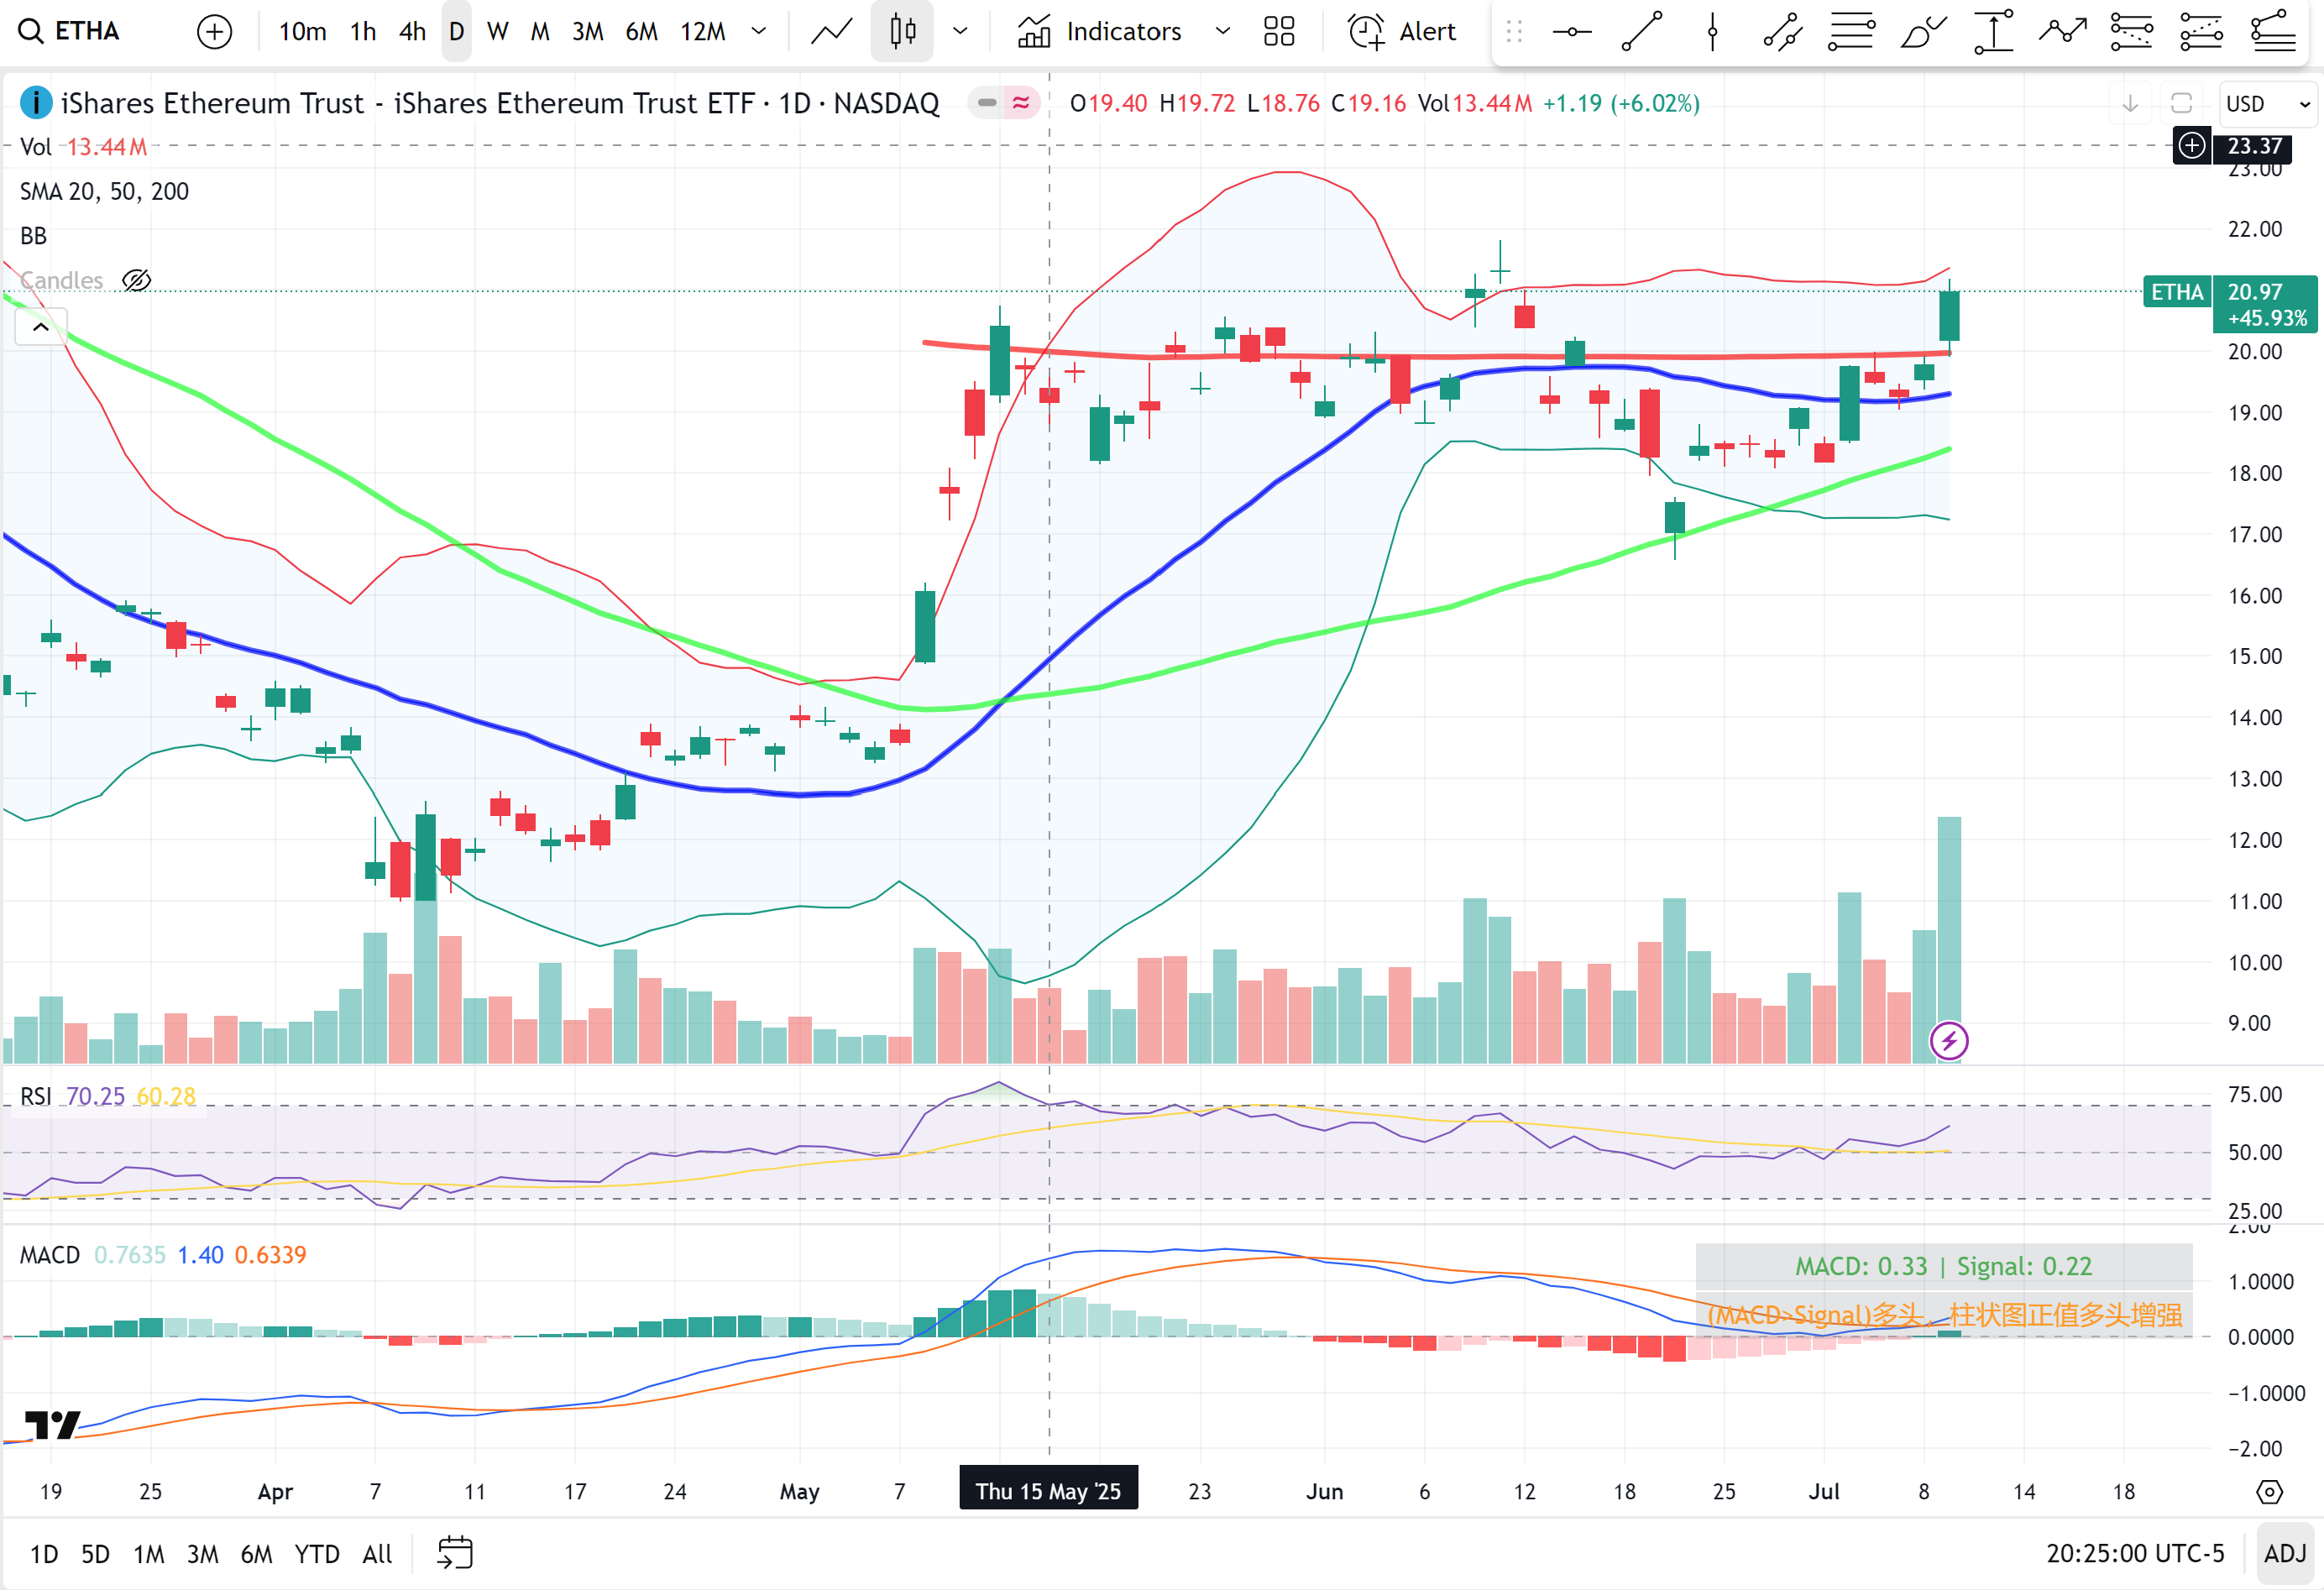Image resolution: width=2324 pixels, height=1590 pixels.
Task: Open the chart style dropdown arrow
Action: (x=960, y=32)
